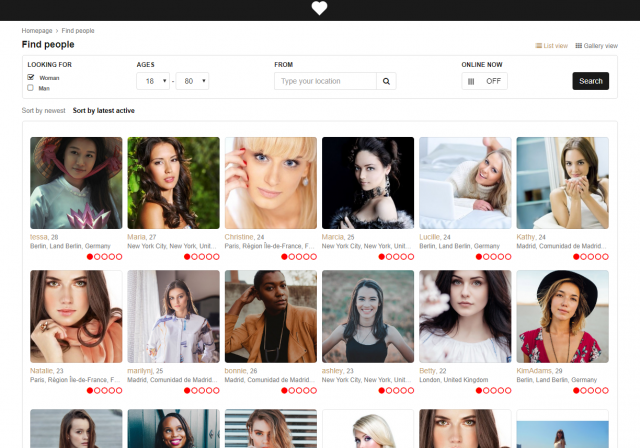Open Kathy's profile photo
The image size is (640, 448).
562,183
